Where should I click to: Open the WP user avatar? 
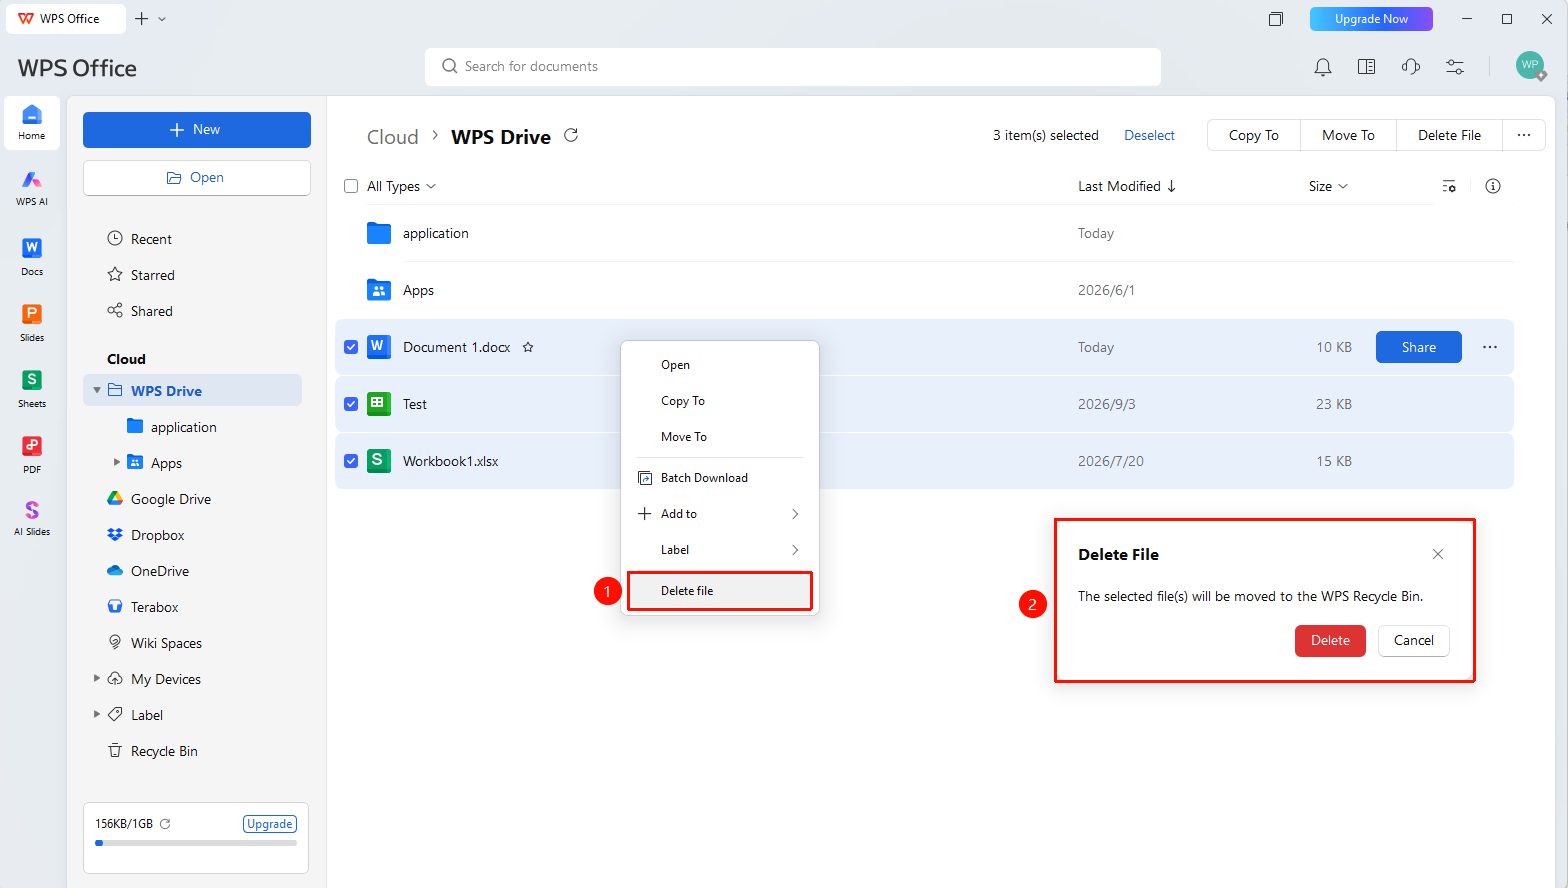coord(1530,66)
